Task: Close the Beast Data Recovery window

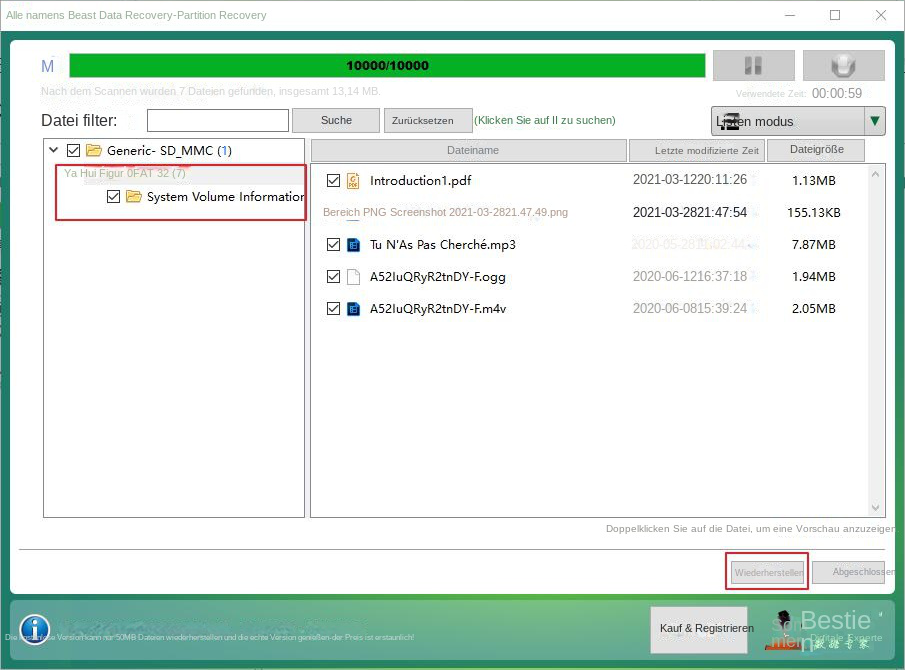Action: coord(881,15)
